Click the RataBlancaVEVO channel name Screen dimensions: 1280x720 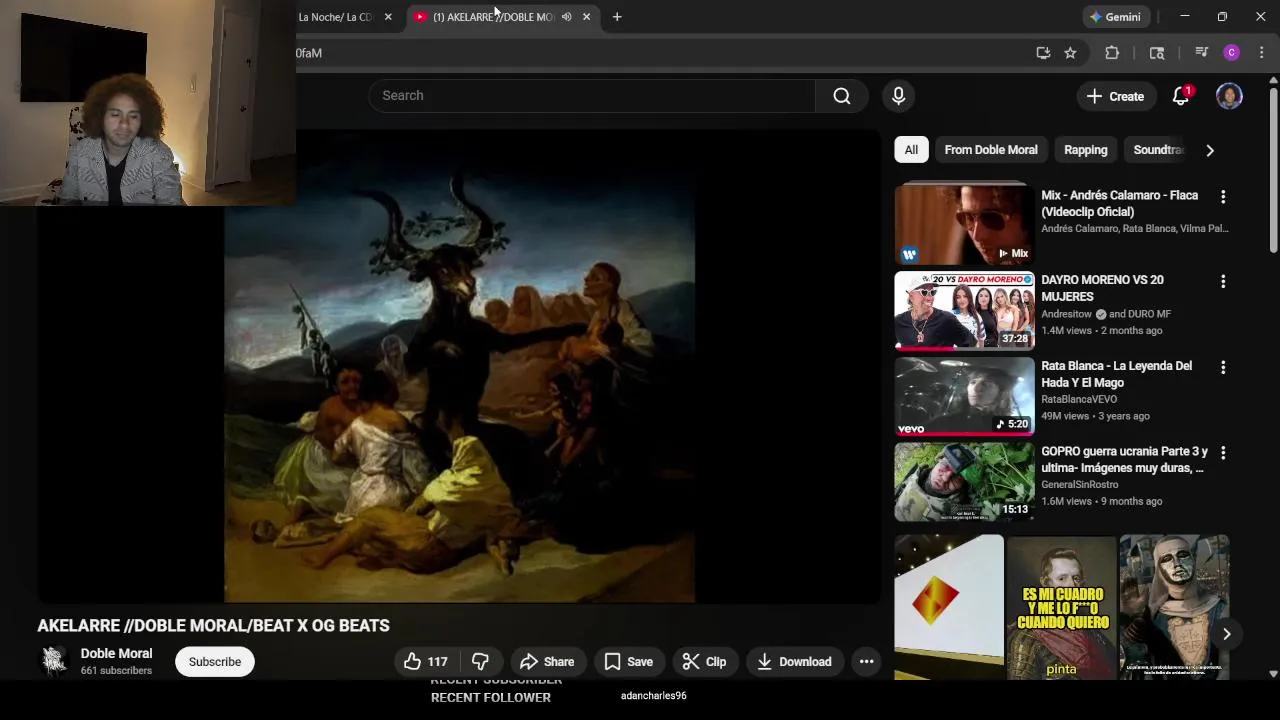[1079, 399]
